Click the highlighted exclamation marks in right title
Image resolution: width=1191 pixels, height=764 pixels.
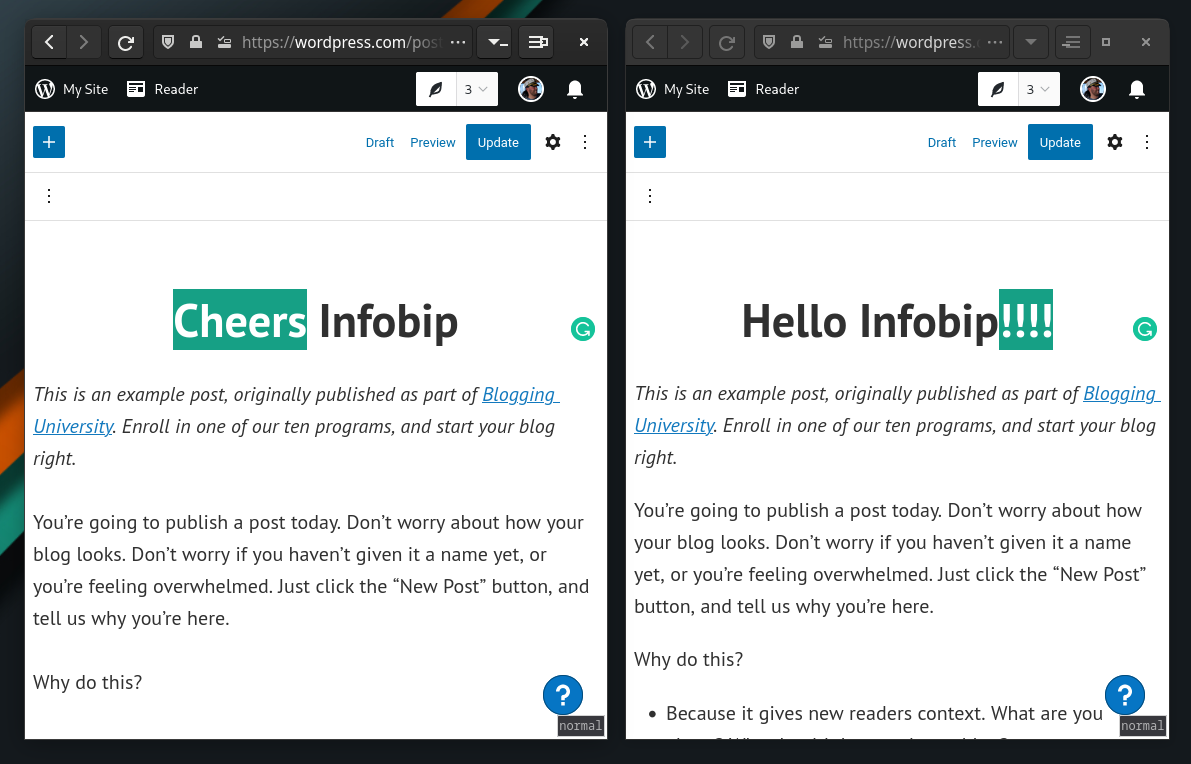[1026, 320]
